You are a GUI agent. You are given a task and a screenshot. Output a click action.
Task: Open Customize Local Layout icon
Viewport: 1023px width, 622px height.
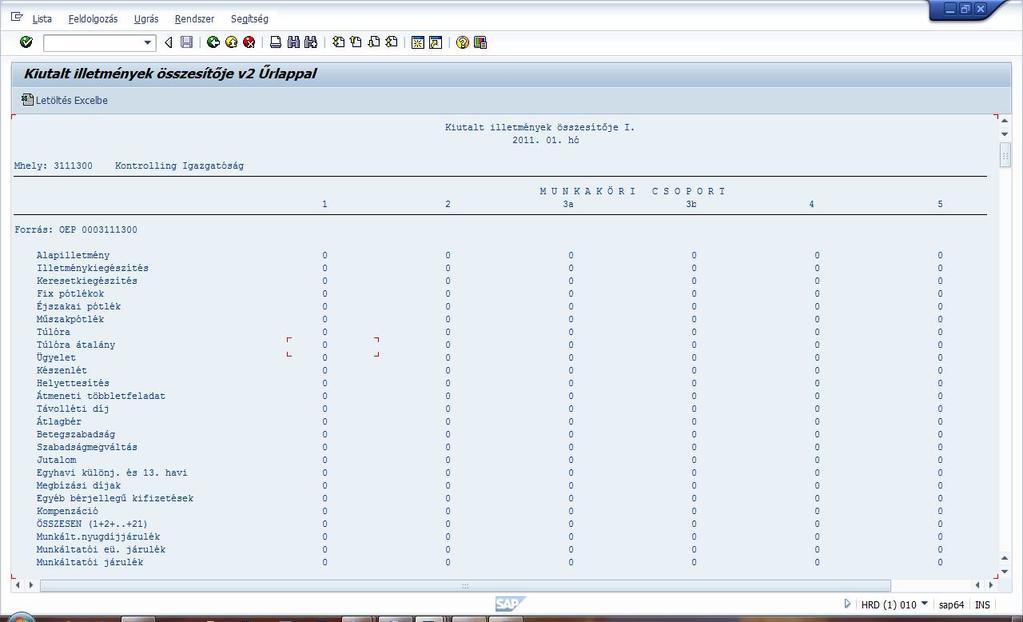(480, 42)
